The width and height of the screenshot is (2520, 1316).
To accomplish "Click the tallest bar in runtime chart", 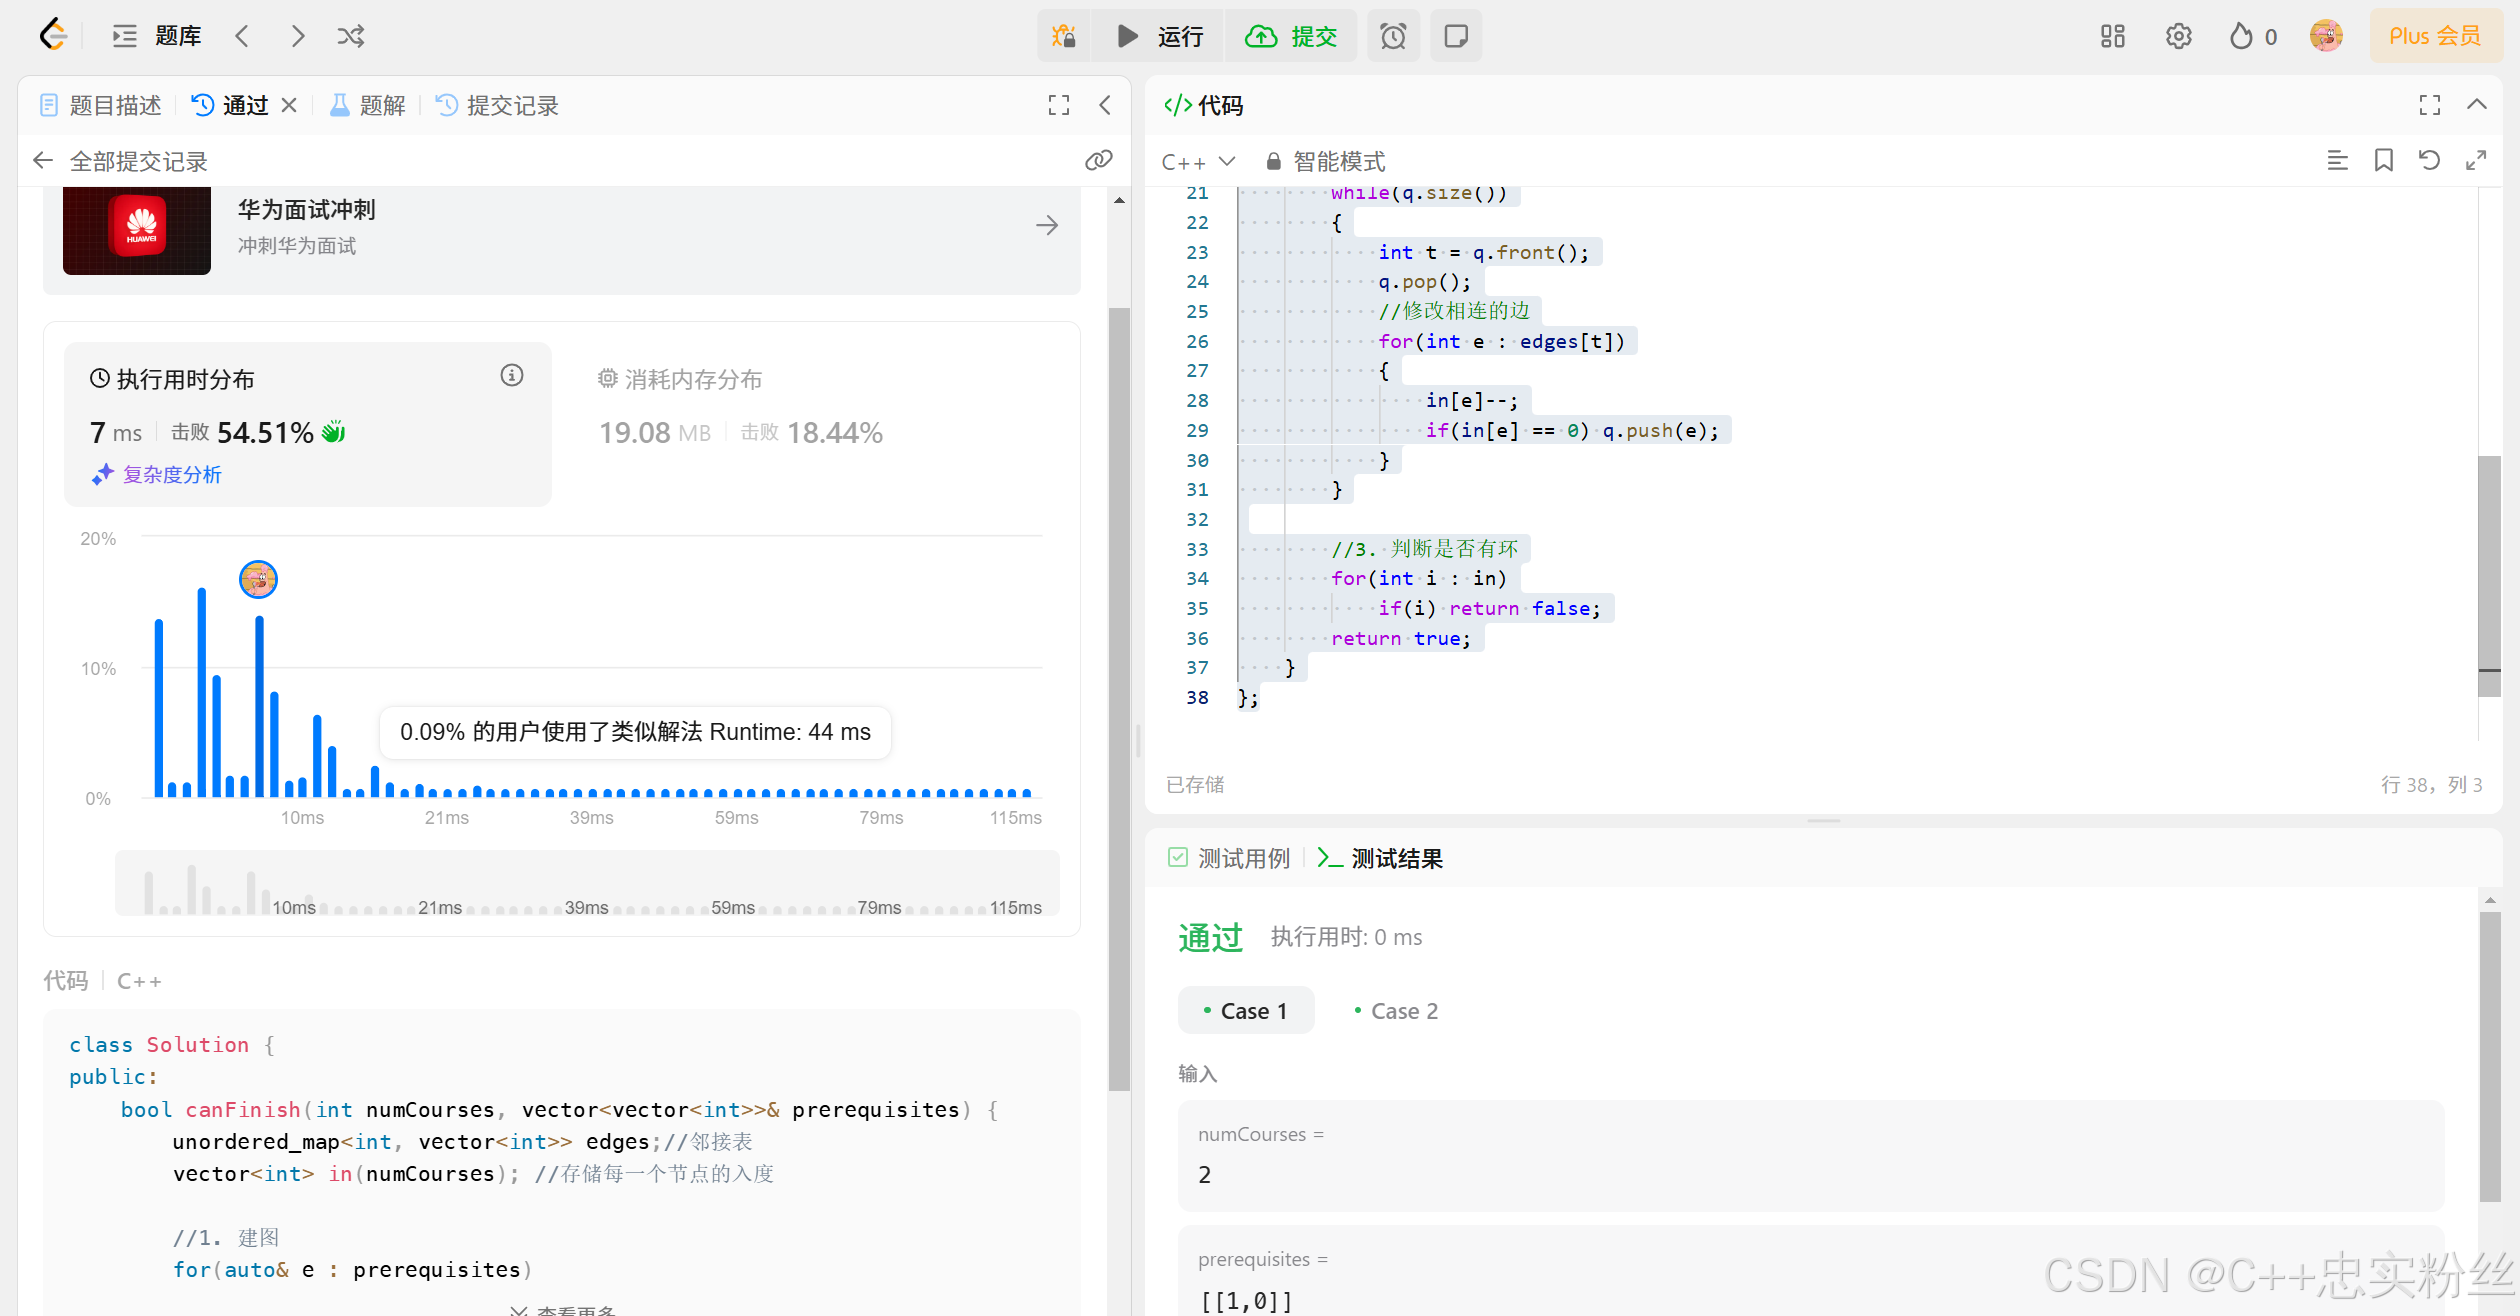I will pos(202,692).
